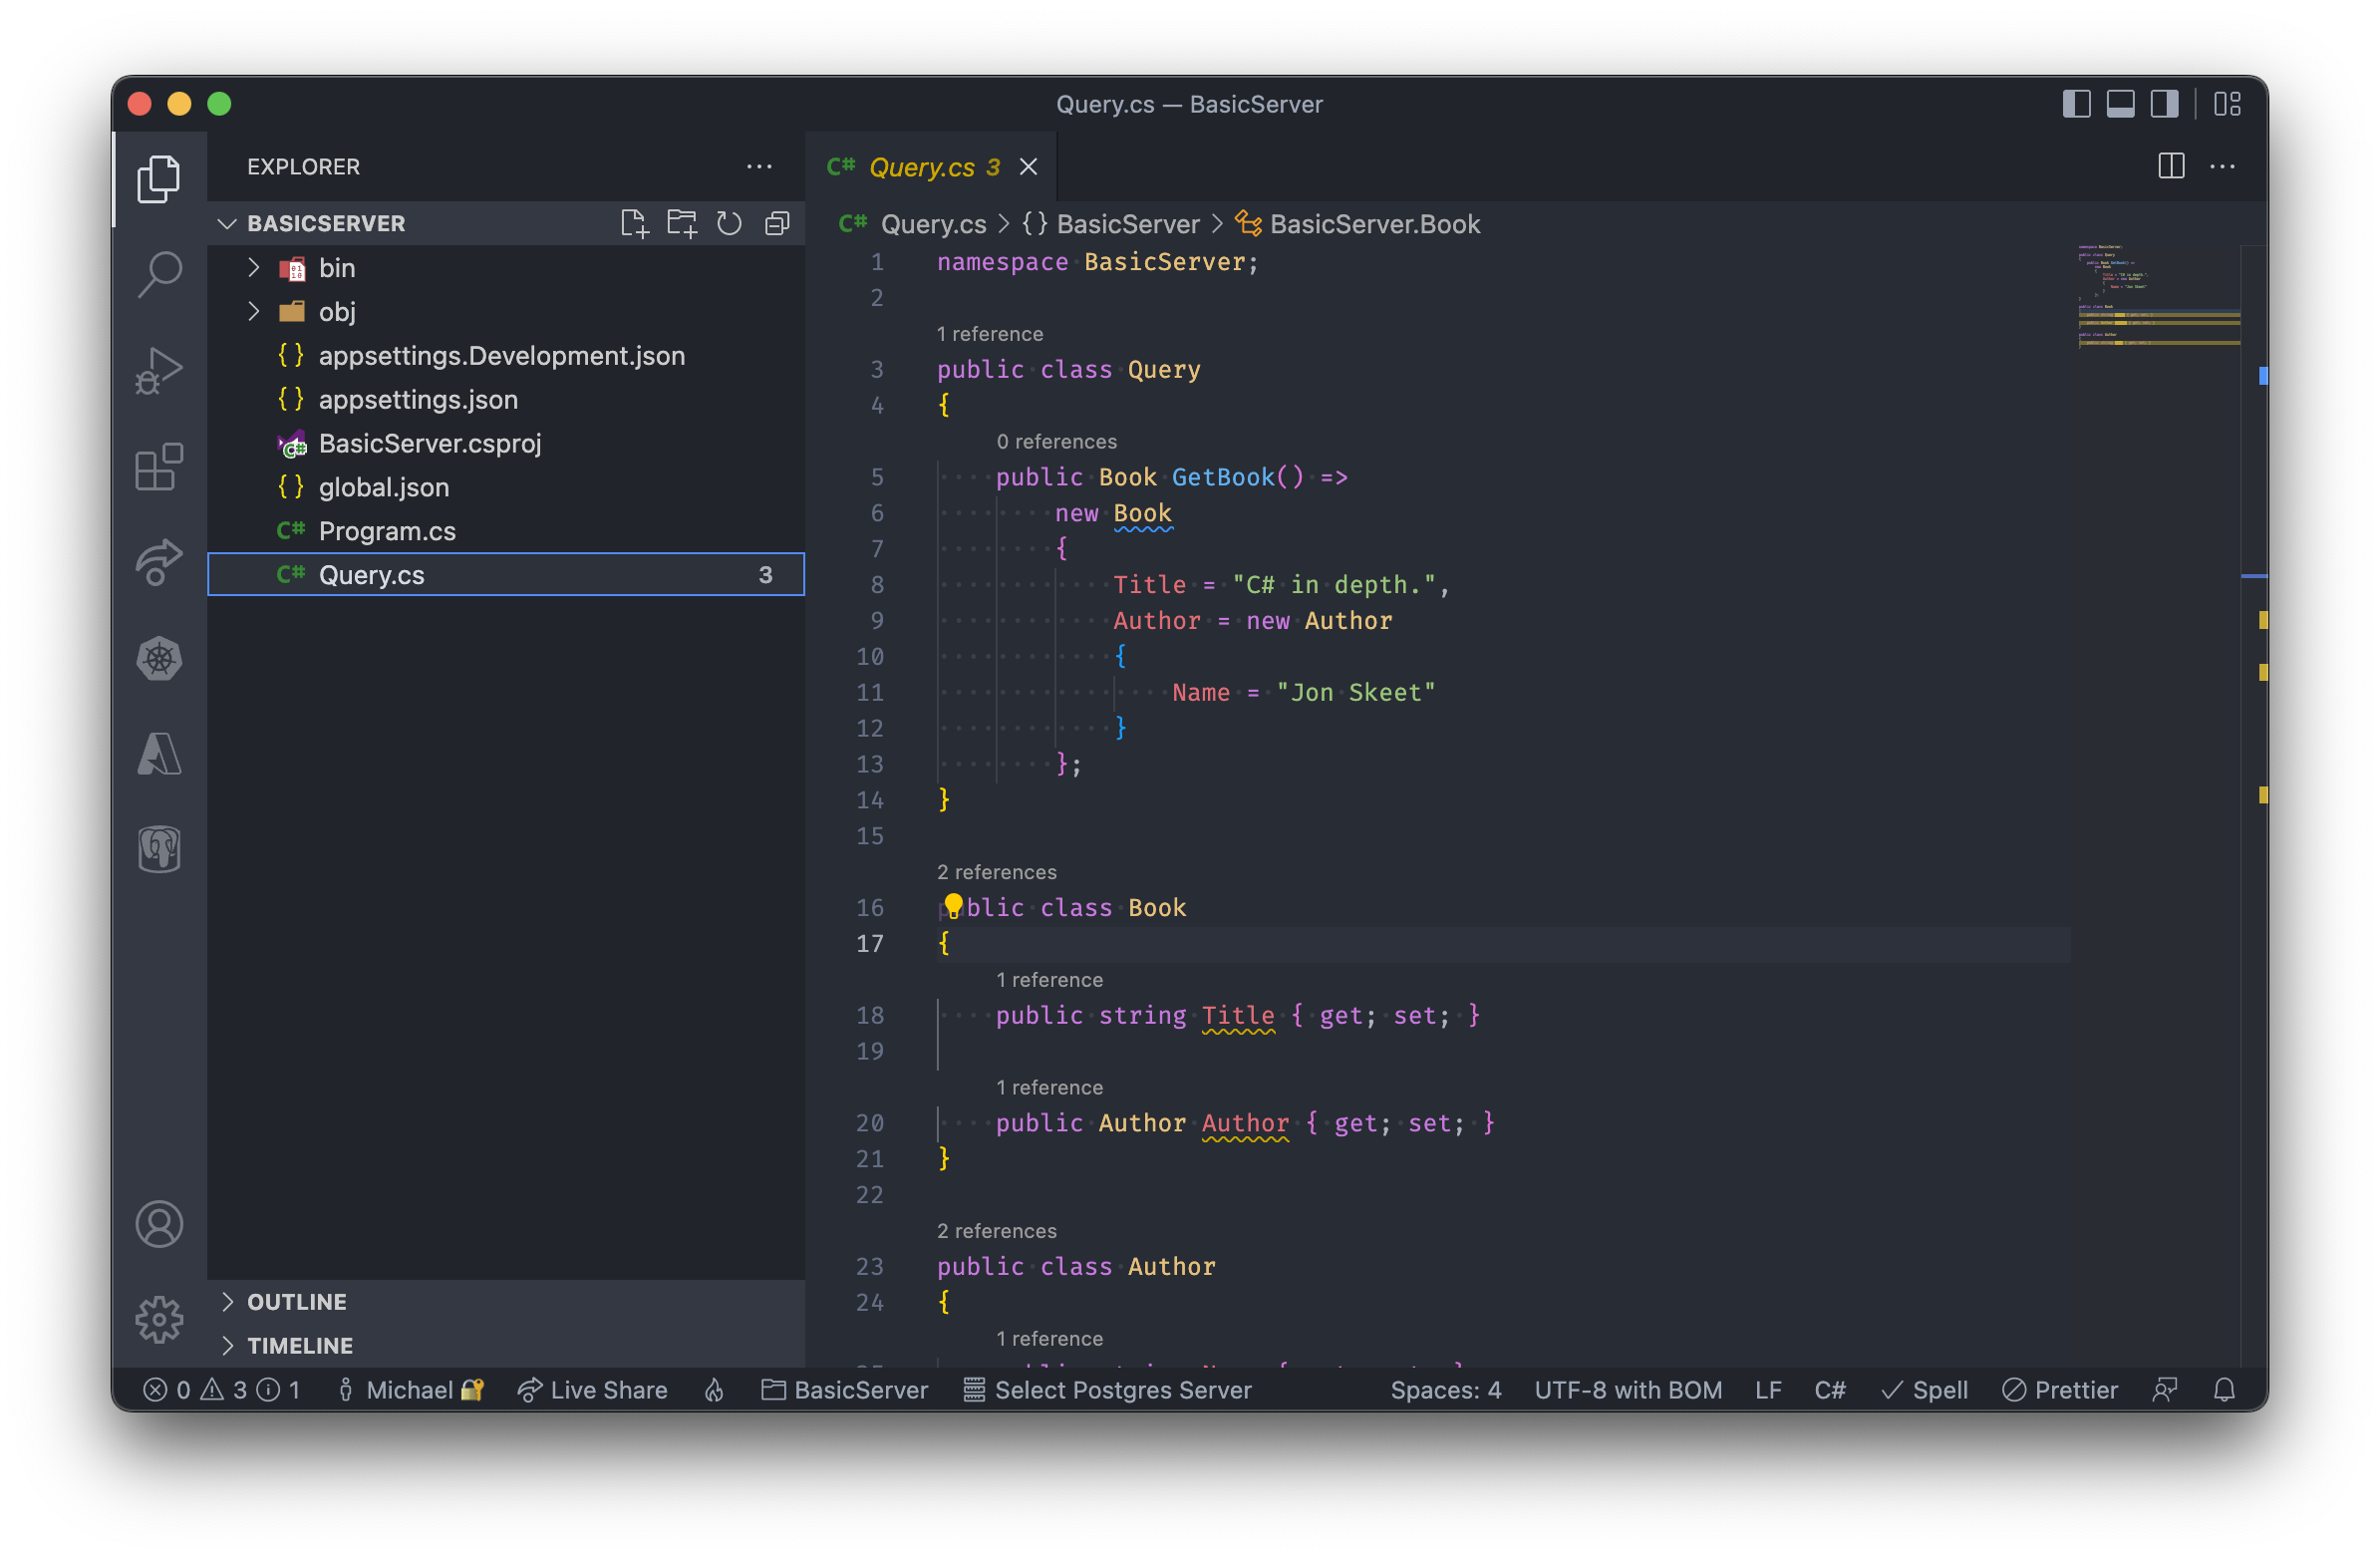Expand the TIMELINE section in explorer
Viewport: 2380px width, 1559px height.
click(x=301, y=1345)
